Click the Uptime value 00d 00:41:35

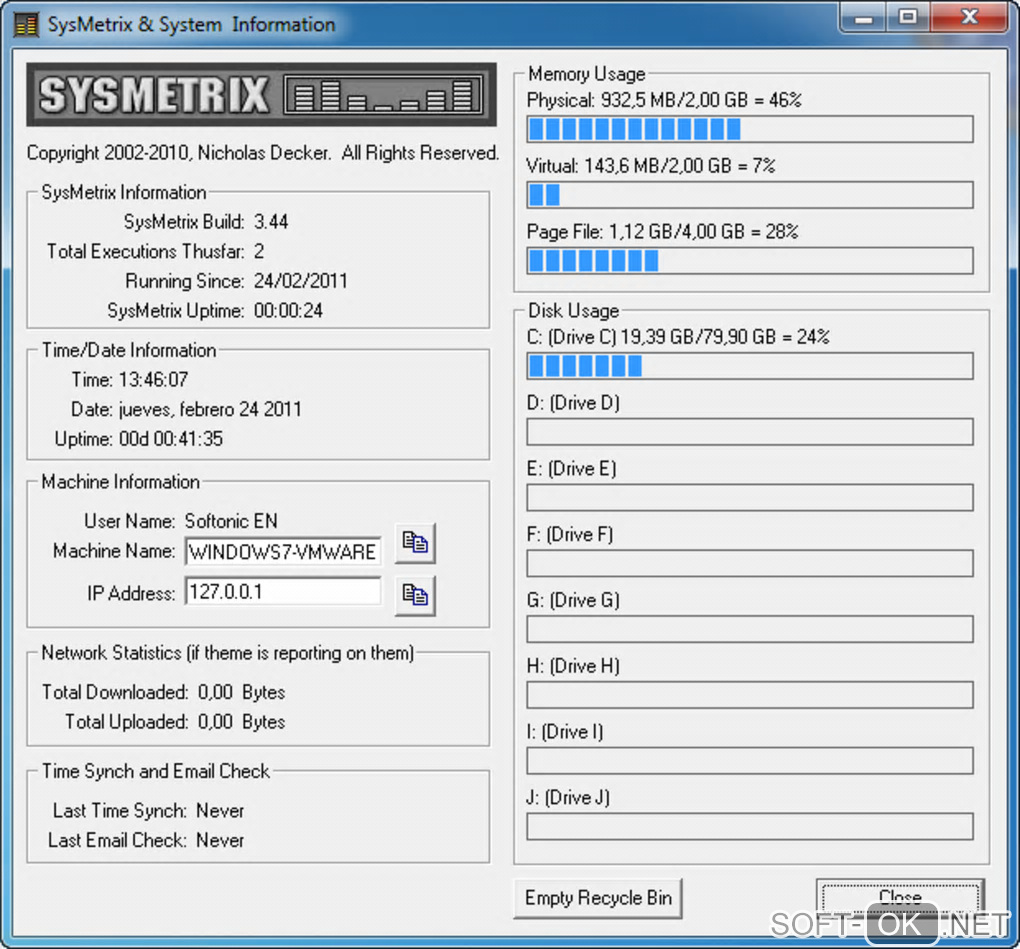pyautogui.click(x=171, y=438)
